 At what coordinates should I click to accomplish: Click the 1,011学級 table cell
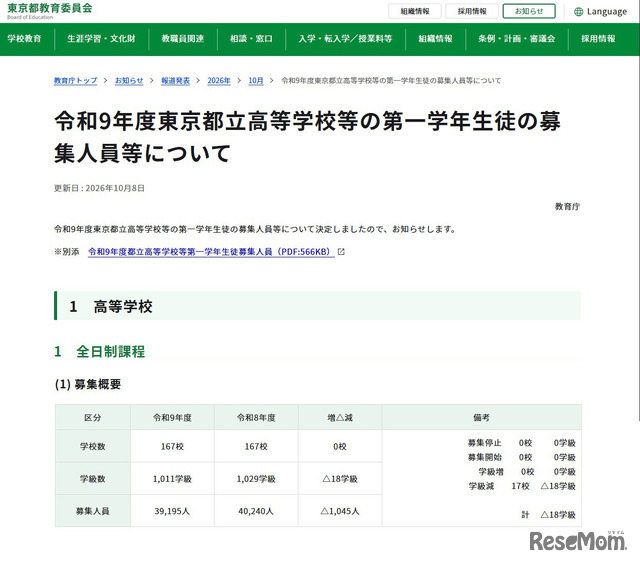172,479
